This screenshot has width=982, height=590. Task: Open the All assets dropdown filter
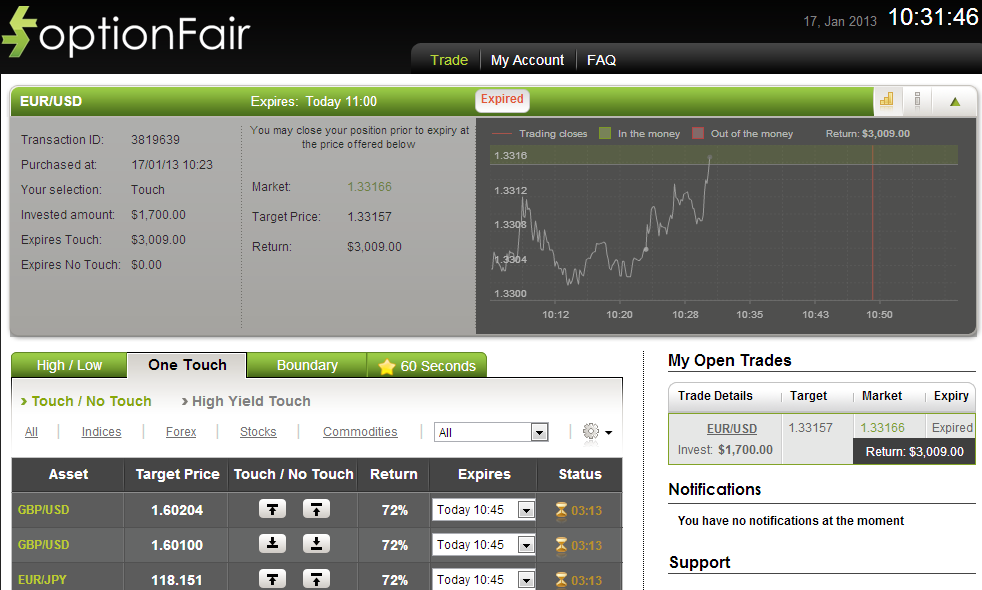pos(490,431)
